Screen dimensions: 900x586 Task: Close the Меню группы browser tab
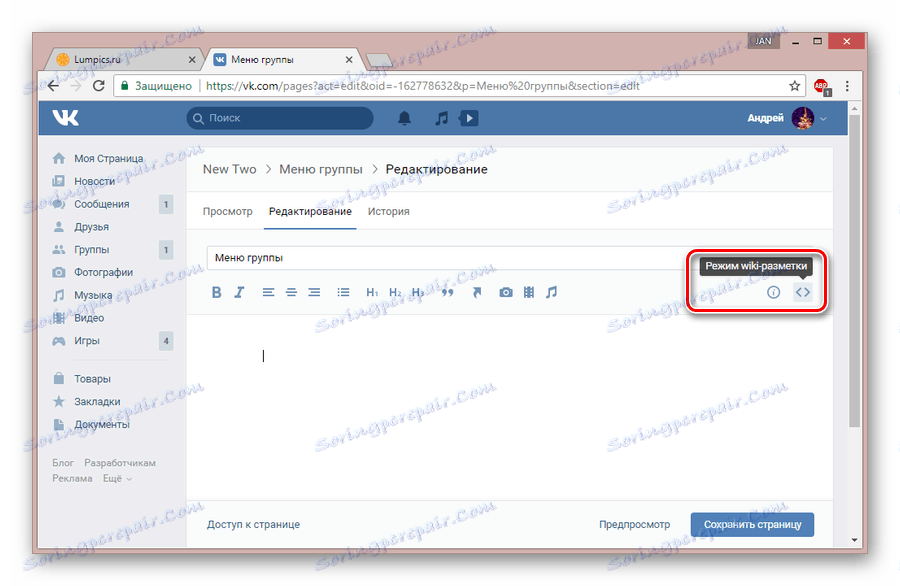349,60
